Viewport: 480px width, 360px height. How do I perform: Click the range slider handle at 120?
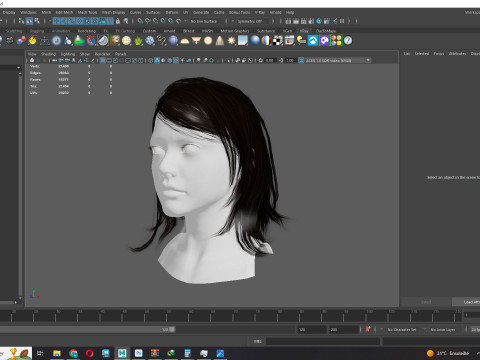[x=172, y=329]
